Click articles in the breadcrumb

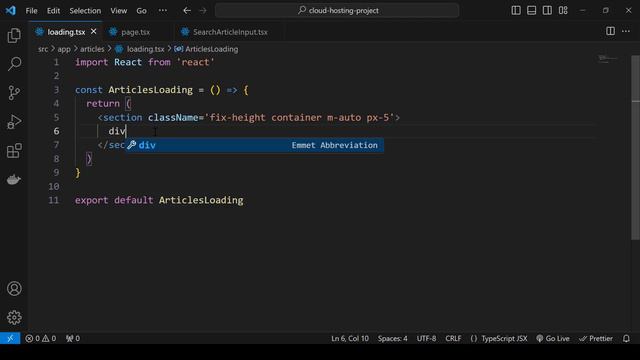click(92, 49)
